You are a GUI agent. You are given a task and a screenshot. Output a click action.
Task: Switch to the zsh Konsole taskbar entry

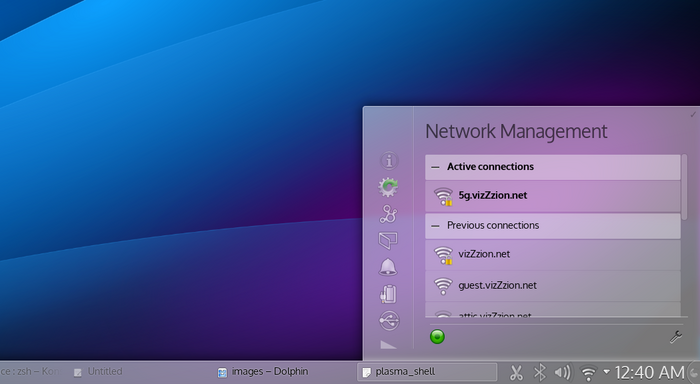tap(29, 371)
